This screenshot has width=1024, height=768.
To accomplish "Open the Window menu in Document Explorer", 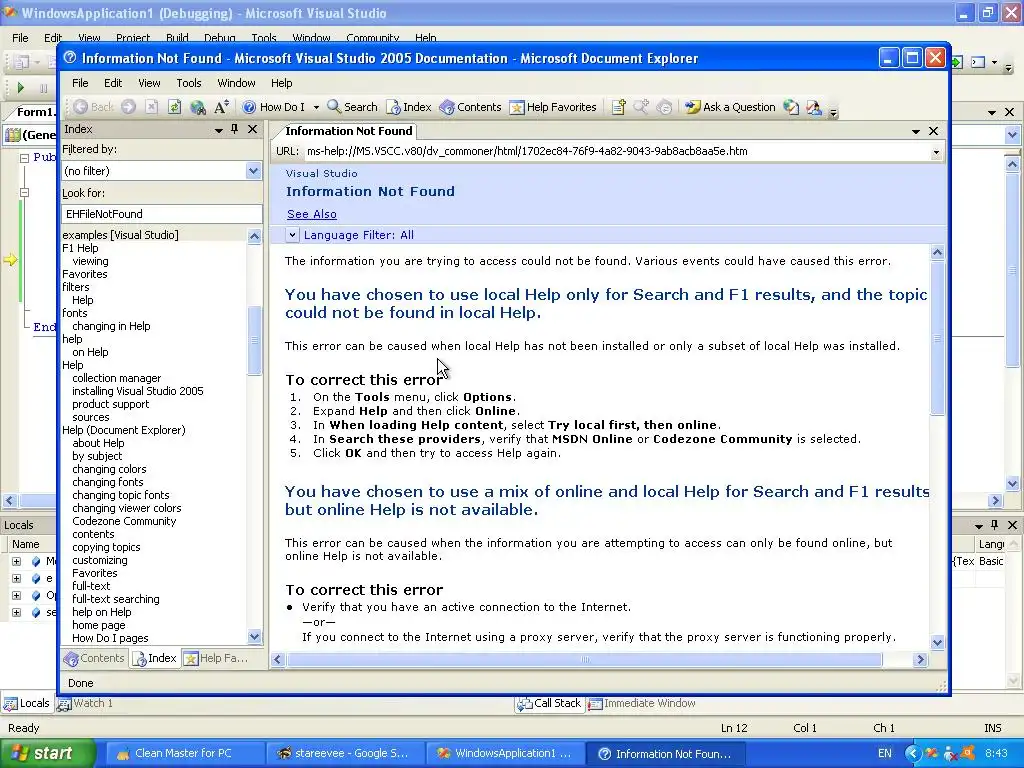I will coord(236,83).
